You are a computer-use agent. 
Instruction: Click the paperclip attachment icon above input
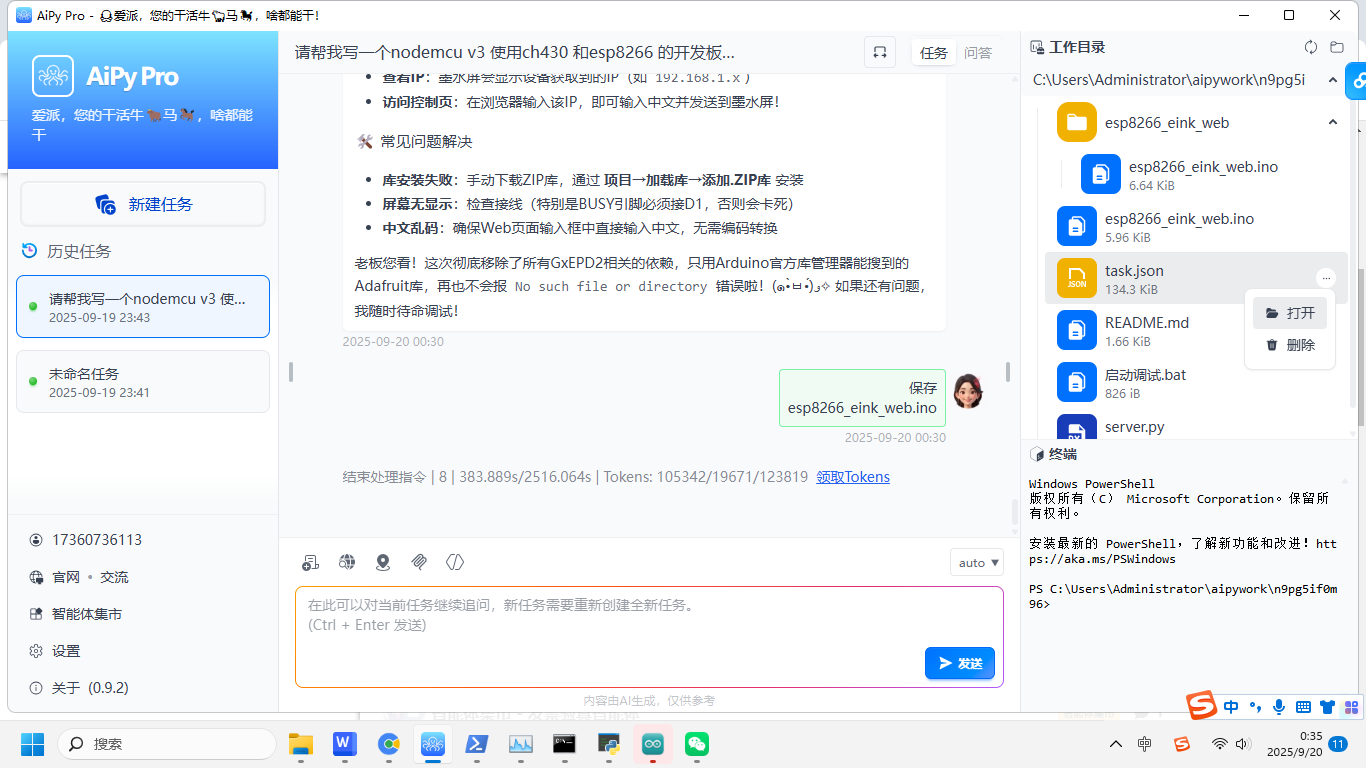point(419,562)
